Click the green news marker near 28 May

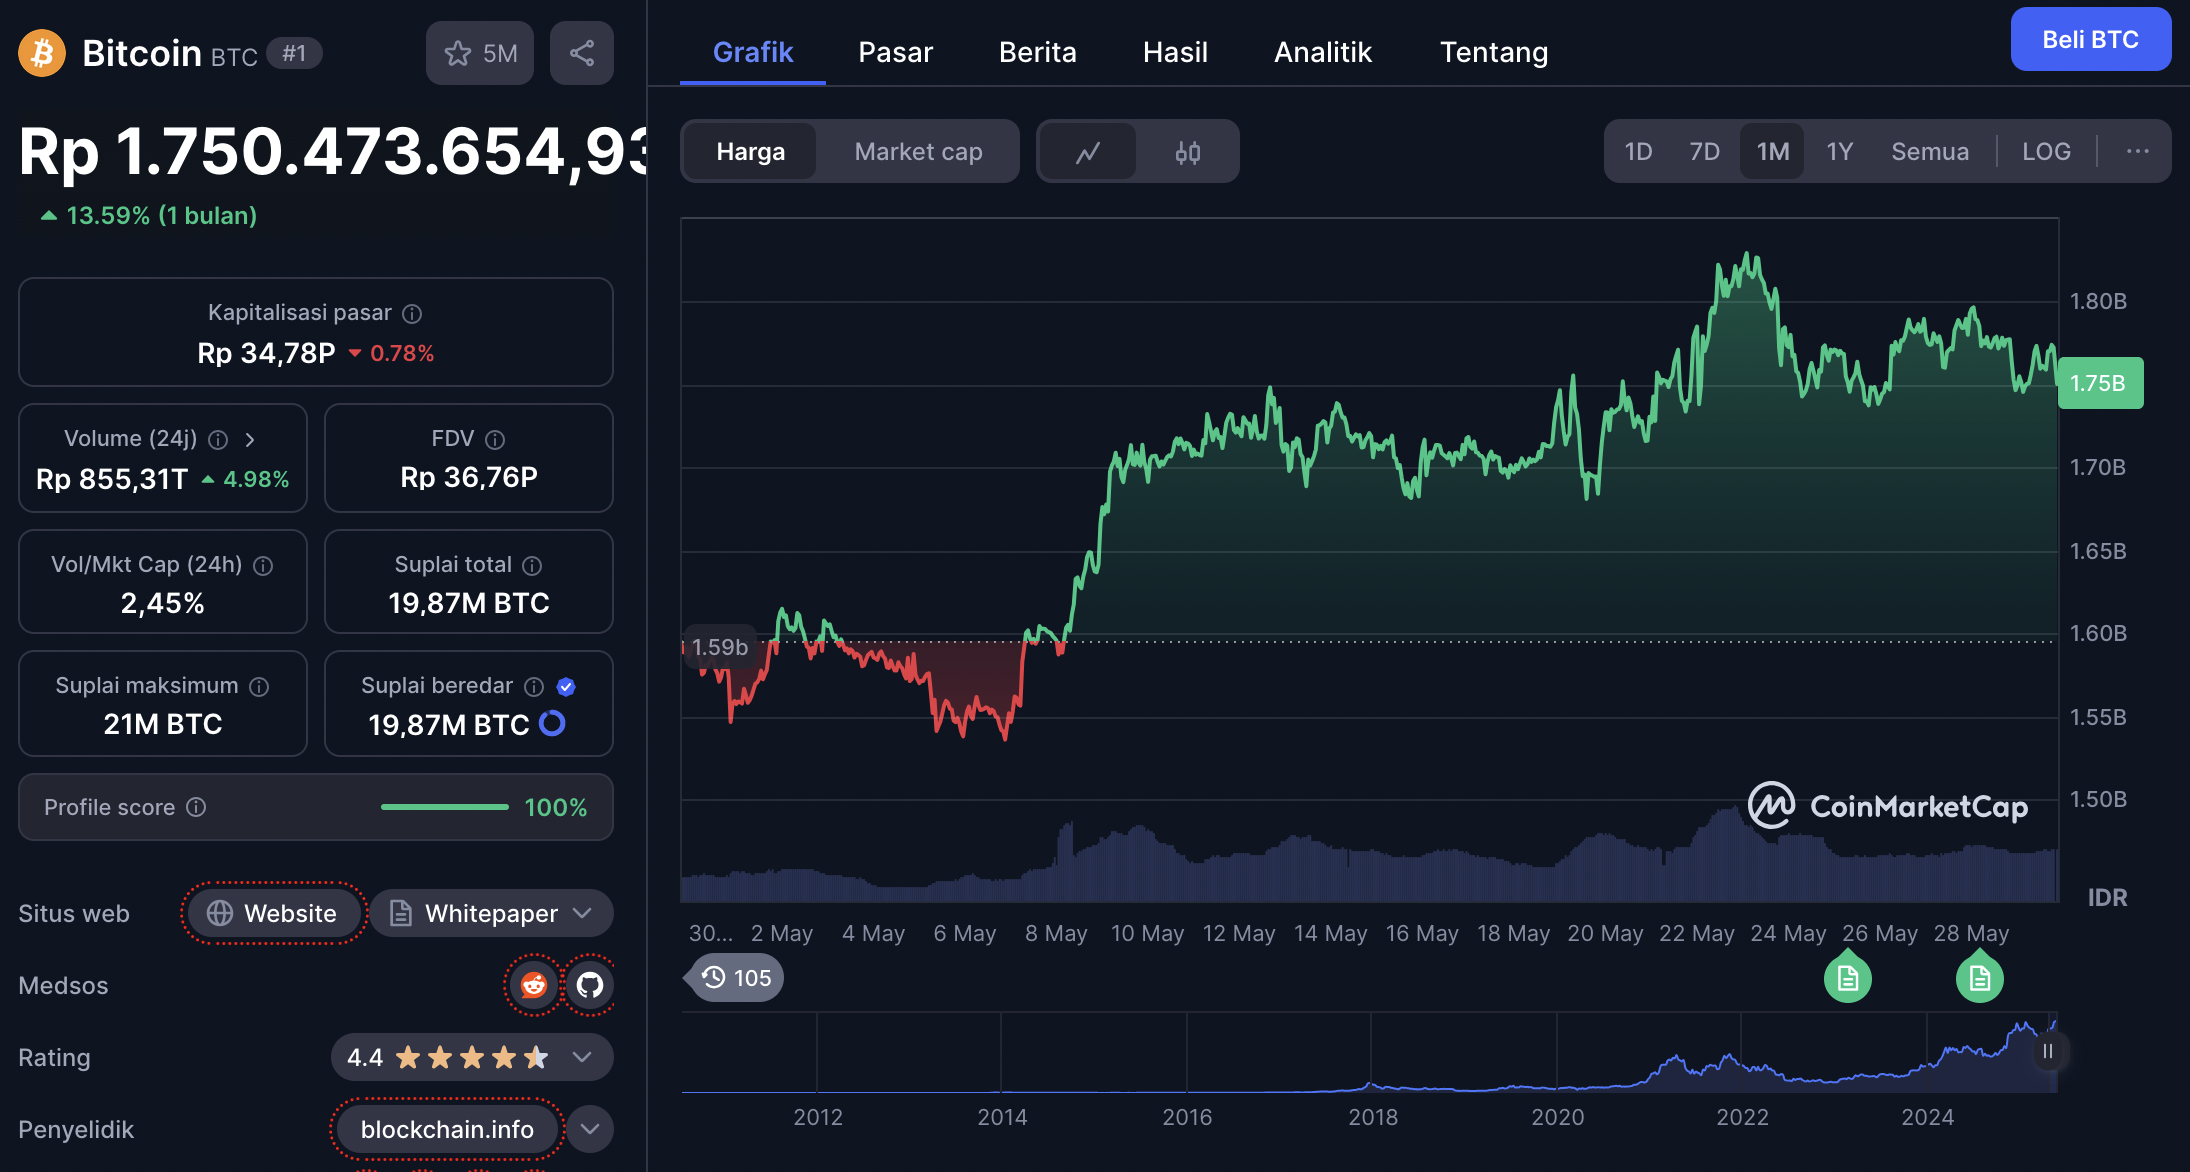tap(1979, 977)
